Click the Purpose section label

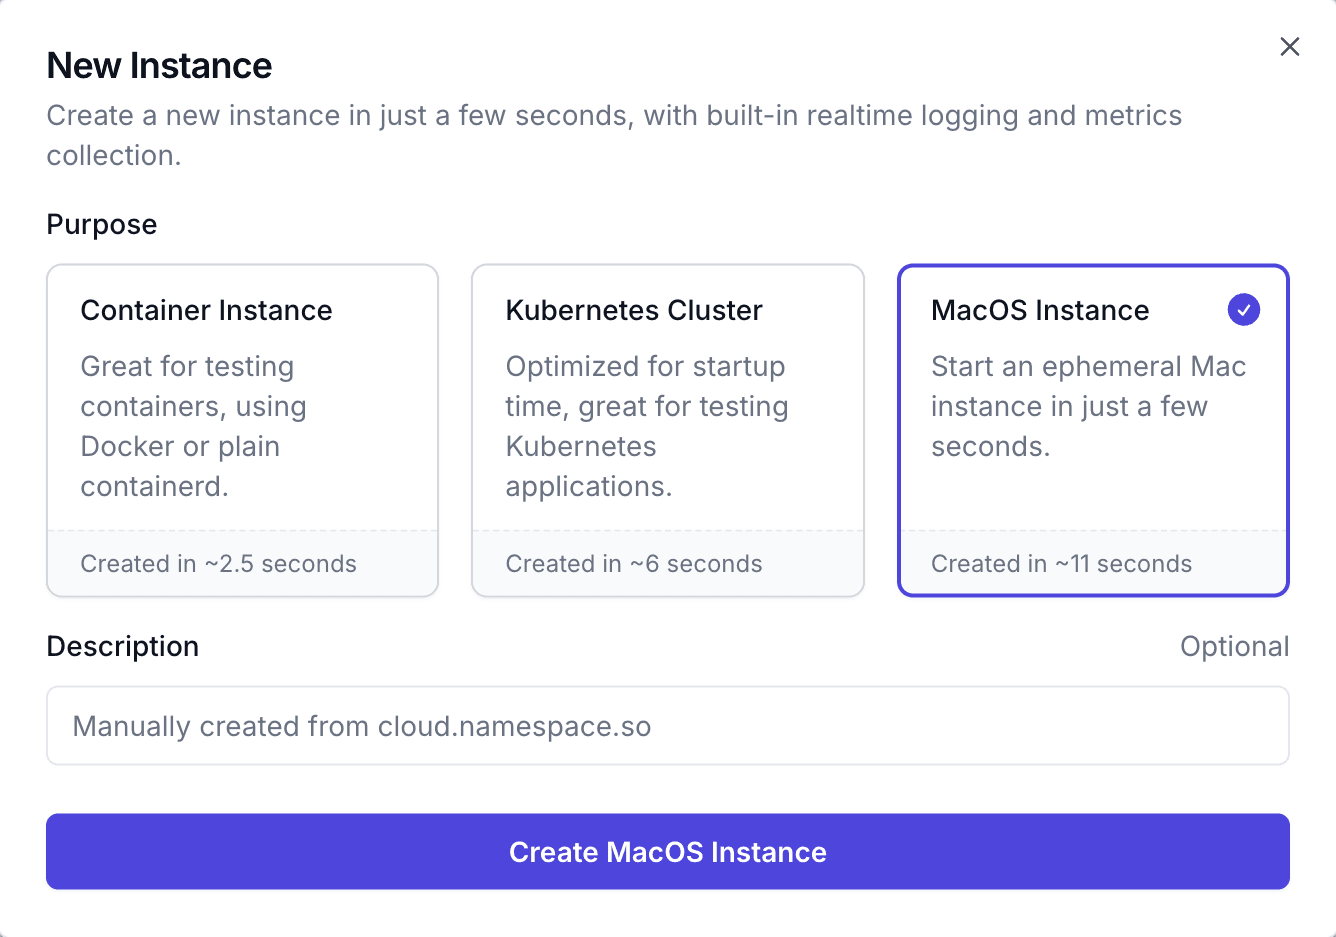(x=102, y=225)
